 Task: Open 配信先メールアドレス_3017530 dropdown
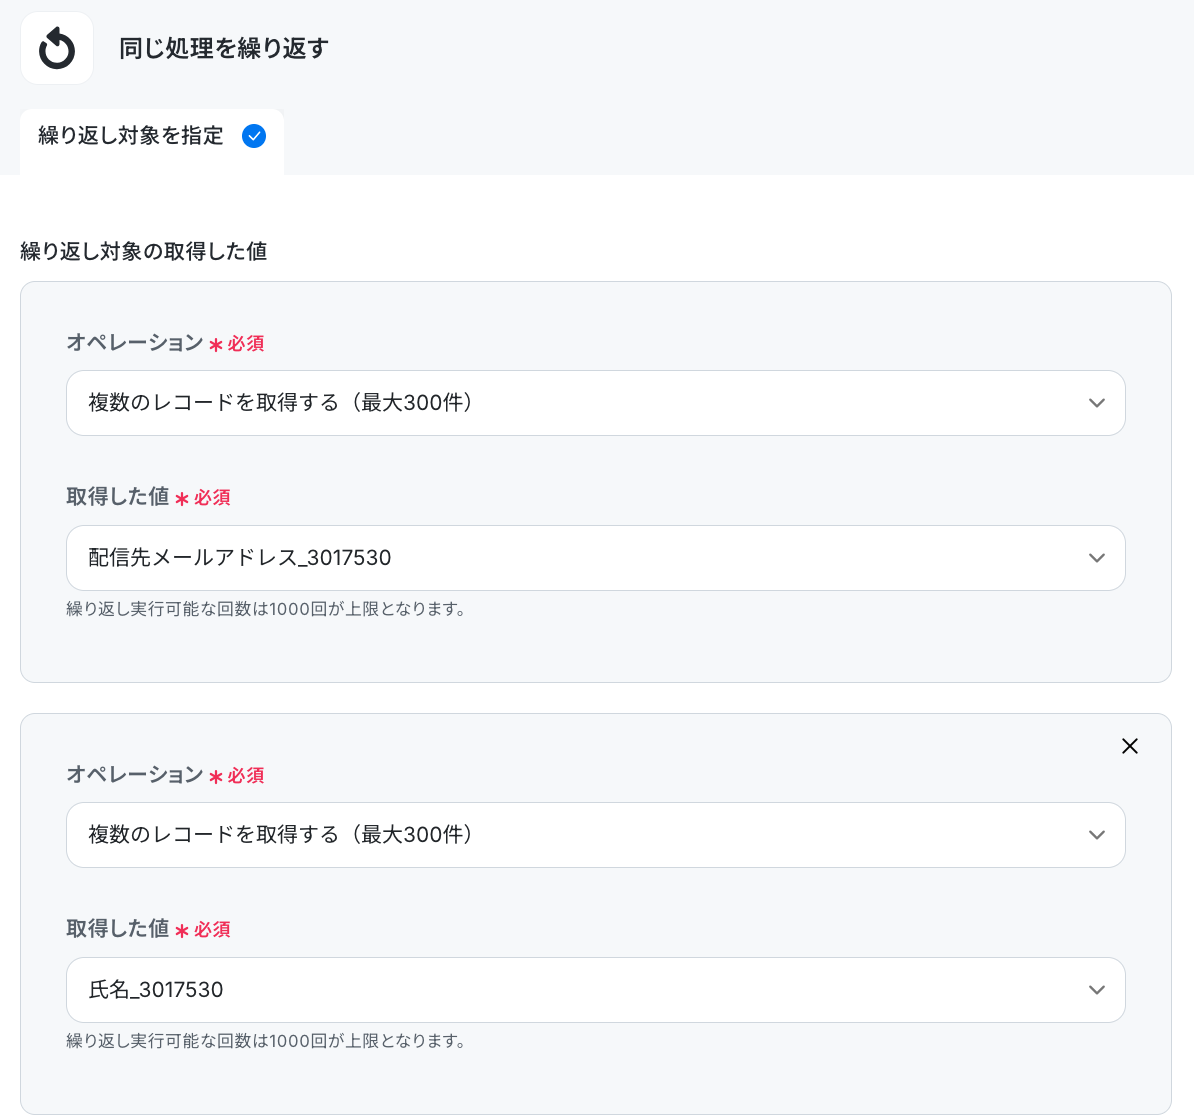595,558
